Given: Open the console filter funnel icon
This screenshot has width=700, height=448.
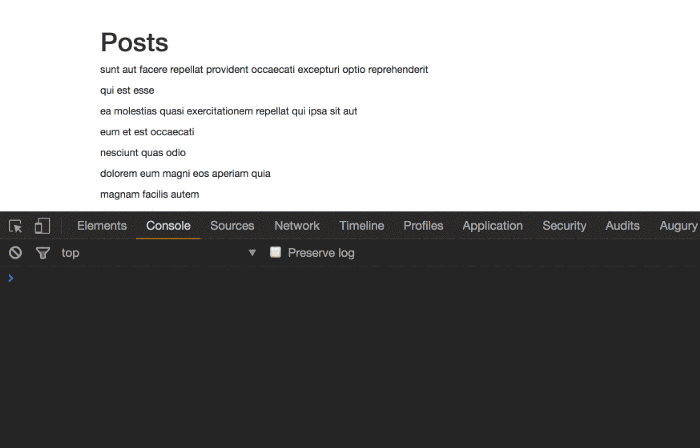Looking at the screenshot, I should [x=43, y=253].
